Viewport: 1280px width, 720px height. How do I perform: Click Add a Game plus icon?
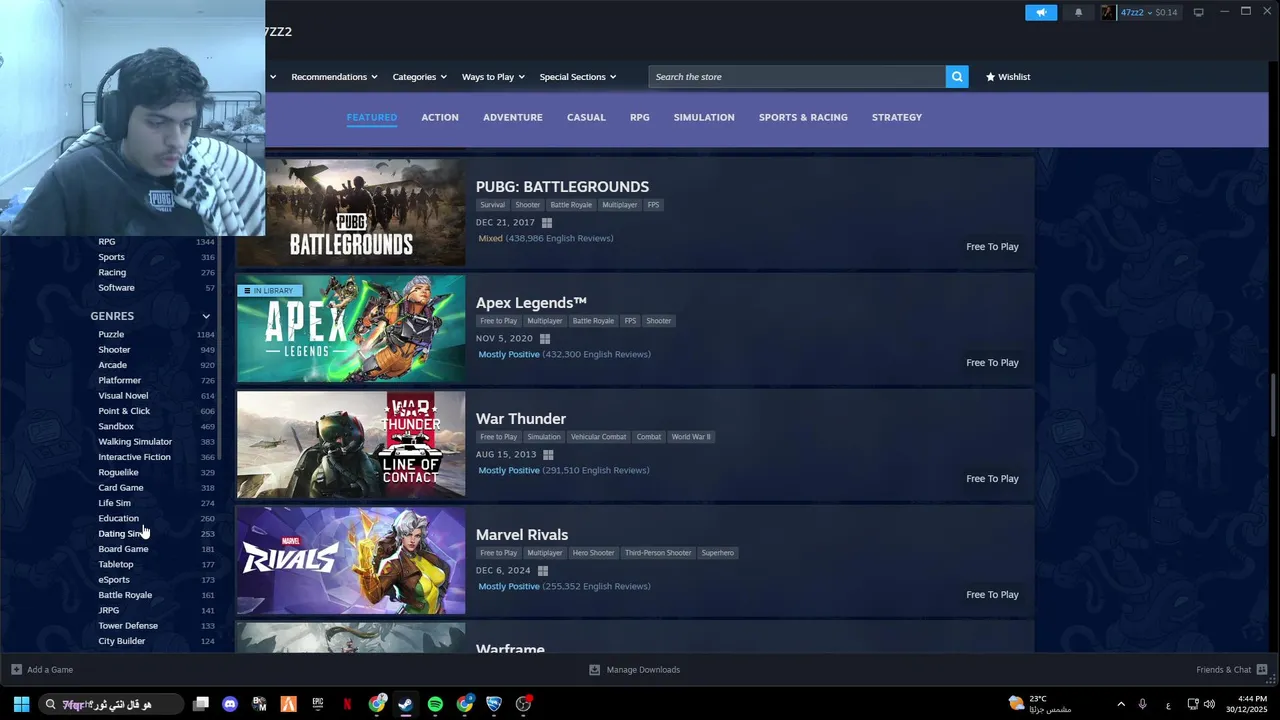click(x=16, y=669)
